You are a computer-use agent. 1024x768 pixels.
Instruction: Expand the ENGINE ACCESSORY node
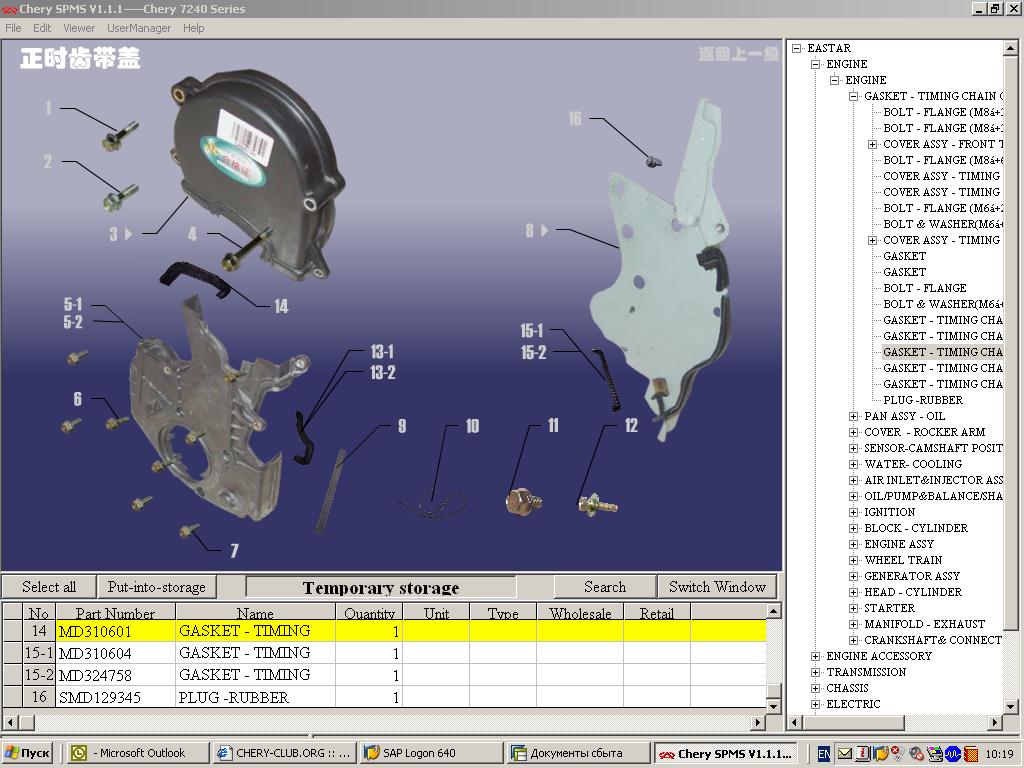(x=815, y=656)
